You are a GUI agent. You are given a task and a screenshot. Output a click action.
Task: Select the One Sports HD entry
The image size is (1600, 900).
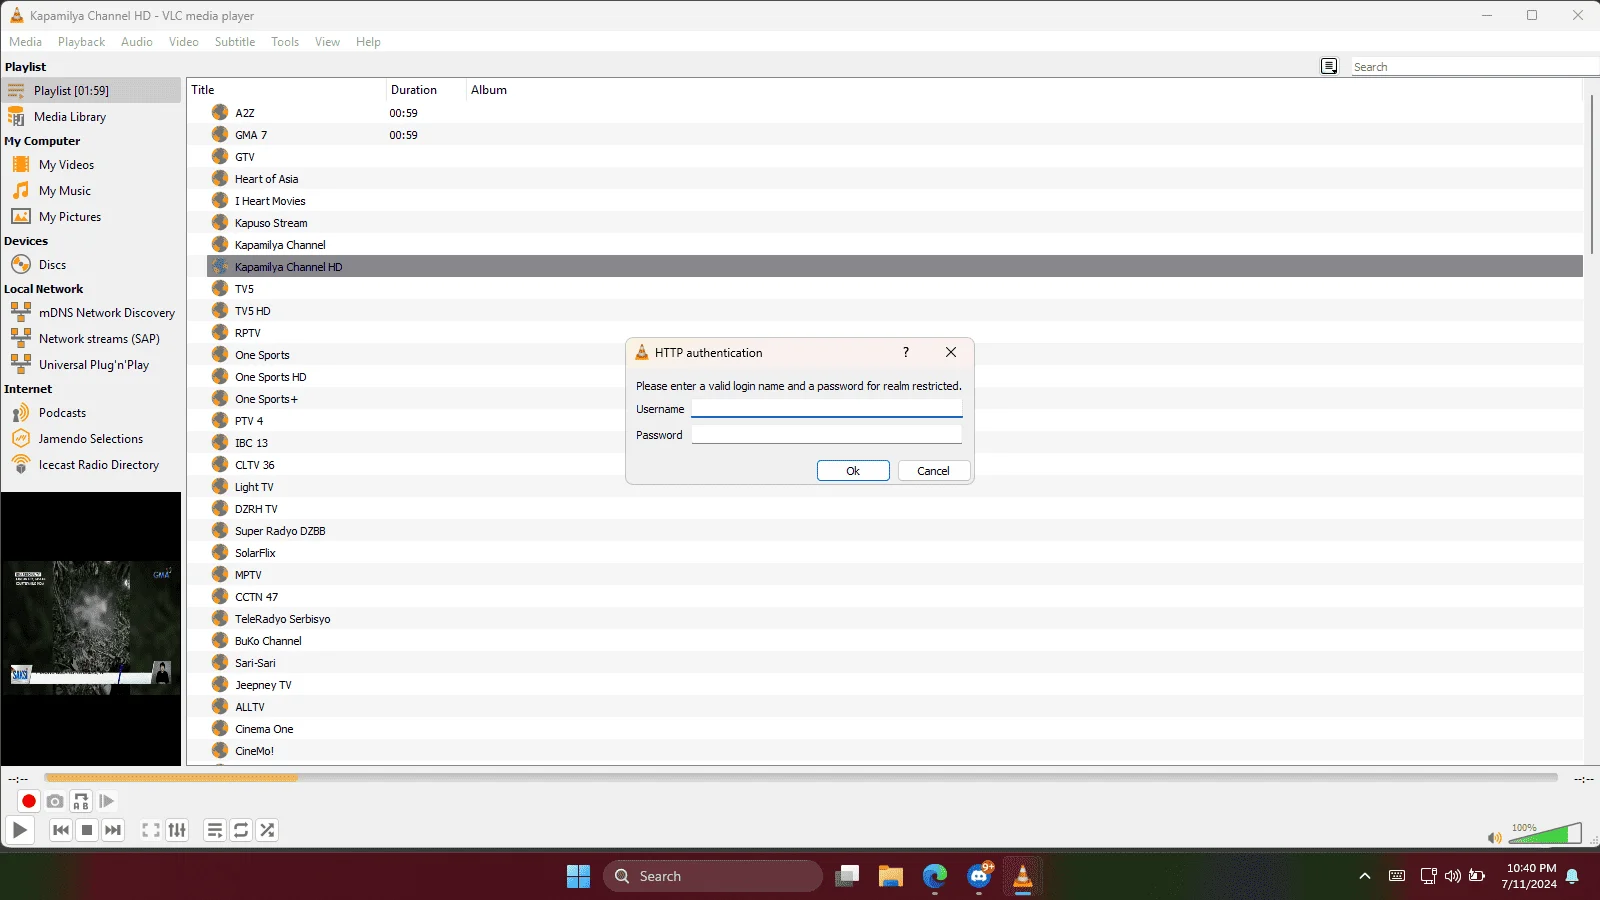pos(895,377)
